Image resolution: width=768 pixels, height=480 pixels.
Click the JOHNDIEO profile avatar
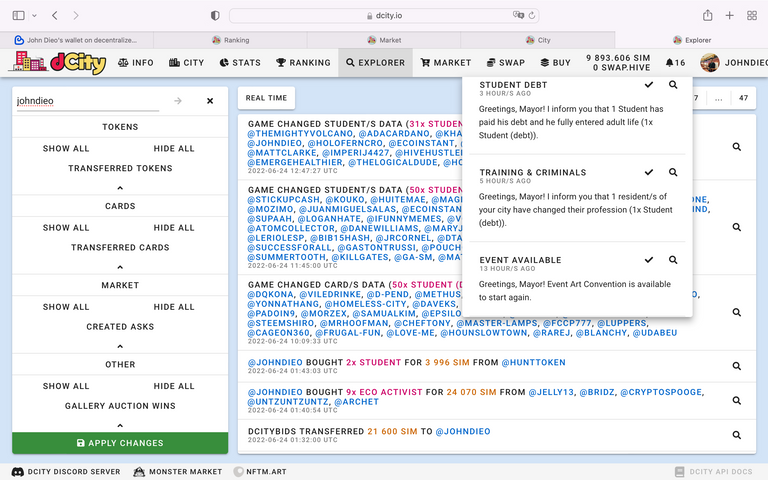[710, 63]
